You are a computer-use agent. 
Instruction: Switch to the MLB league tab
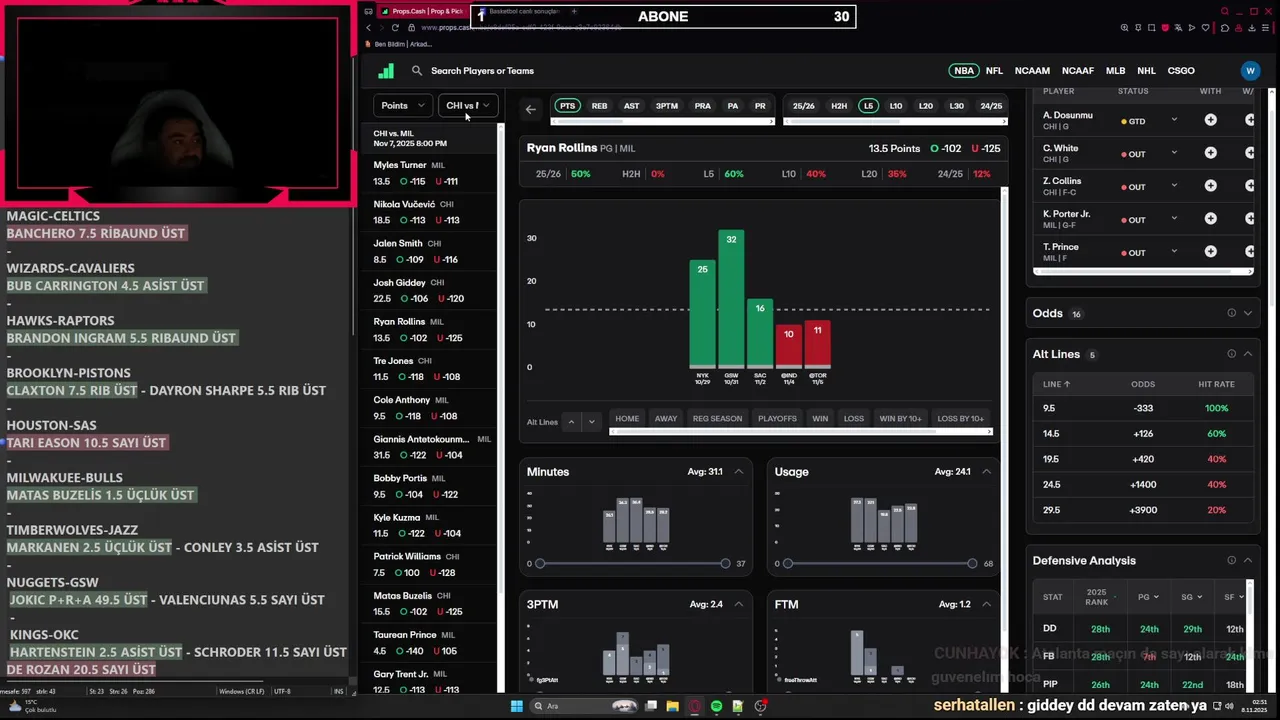1115,71
